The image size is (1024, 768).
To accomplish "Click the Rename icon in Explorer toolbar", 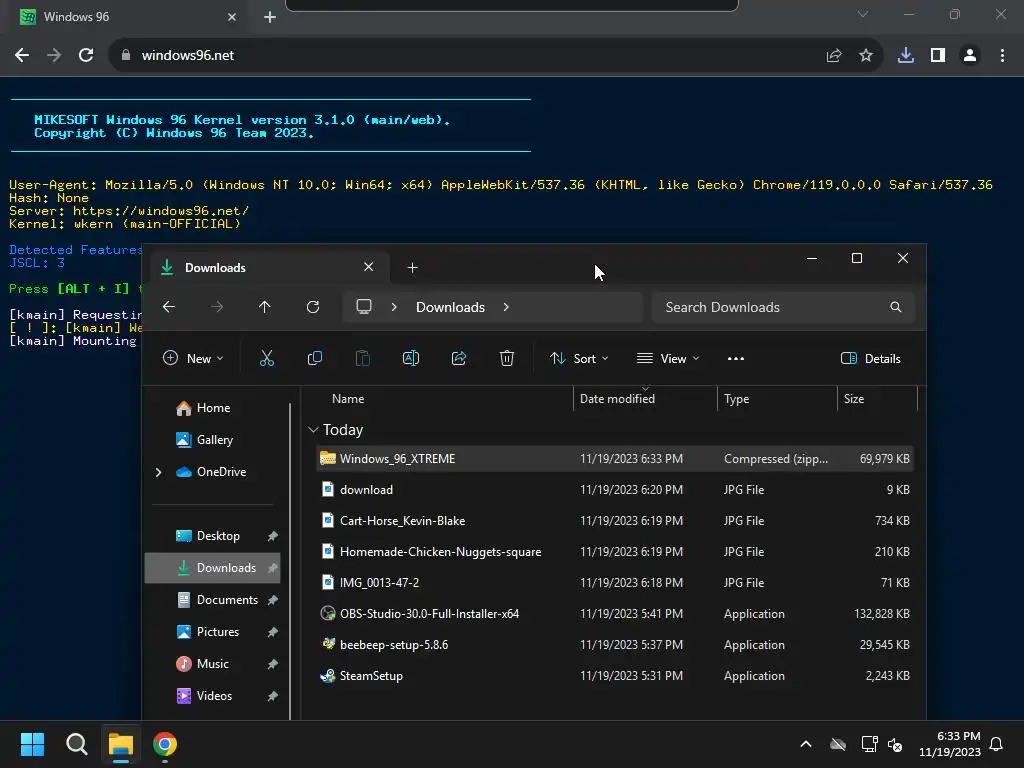I will coord(411,359).
